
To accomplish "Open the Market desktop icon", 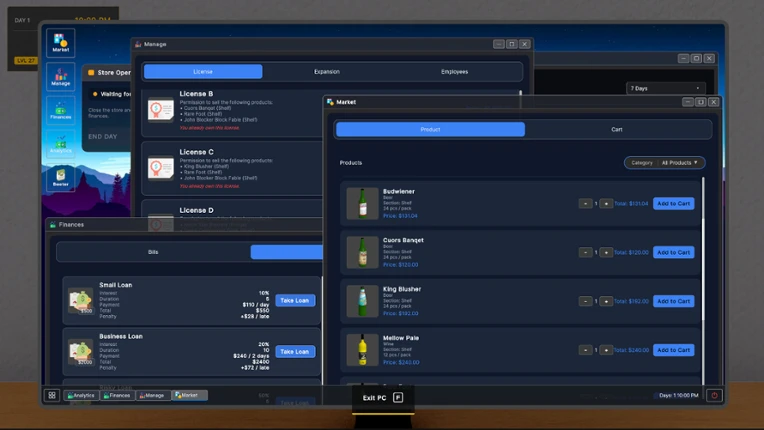I will pyautogui.click(x=60, y=43).
